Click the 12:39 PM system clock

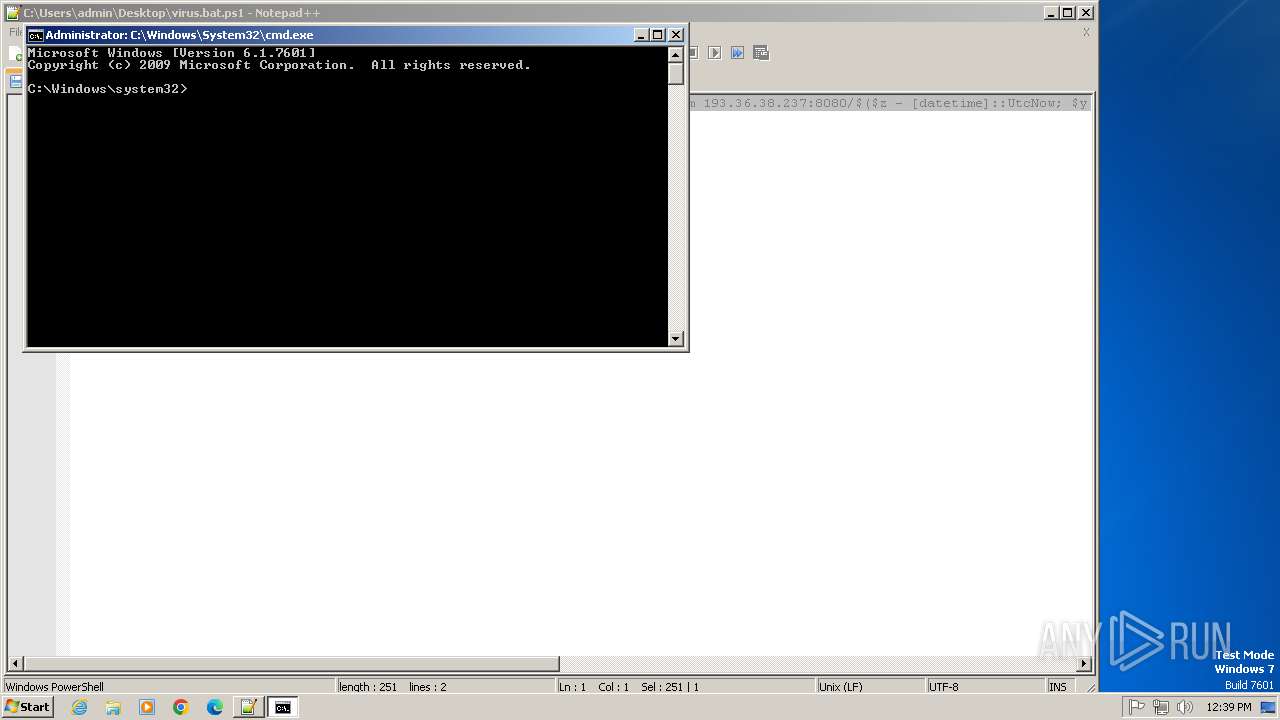point(1229,707)
